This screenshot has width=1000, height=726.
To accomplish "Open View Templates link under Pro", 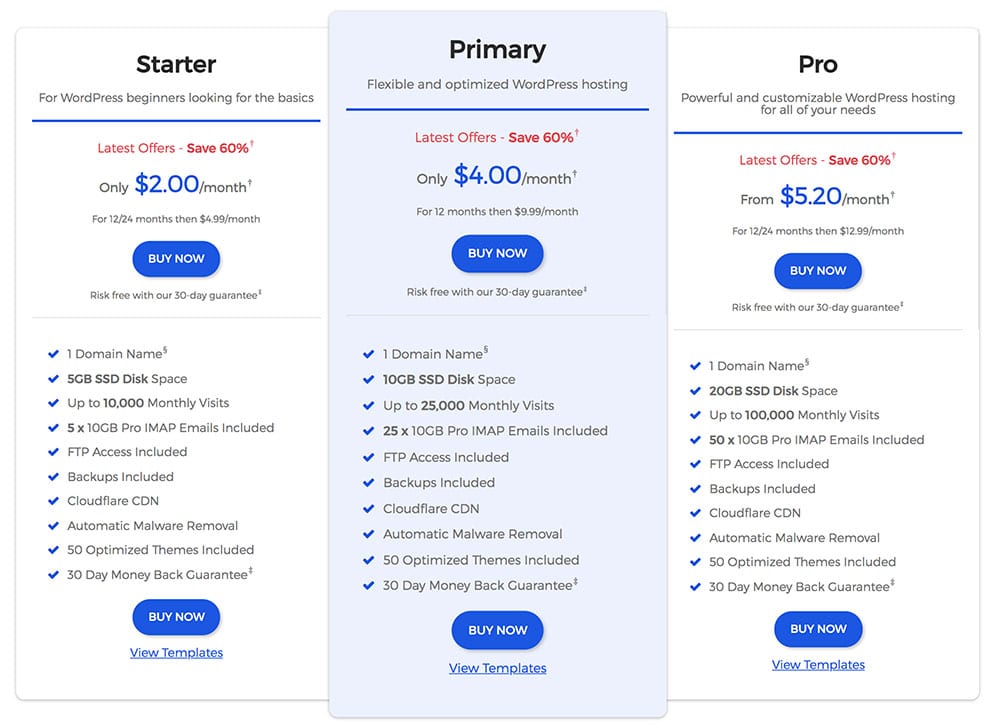I will pyautogui.click(x=818, y=665).
